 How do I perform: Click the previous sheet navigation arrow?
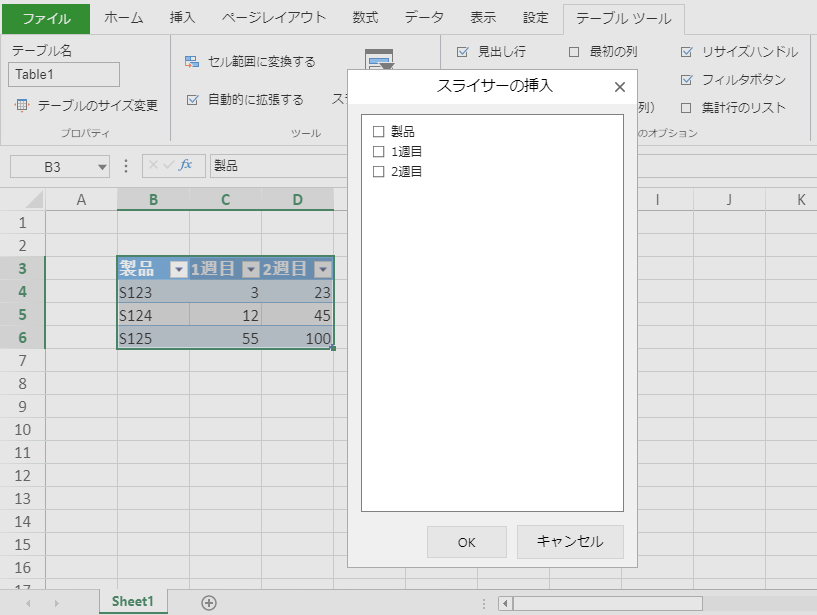click(29, 603)
